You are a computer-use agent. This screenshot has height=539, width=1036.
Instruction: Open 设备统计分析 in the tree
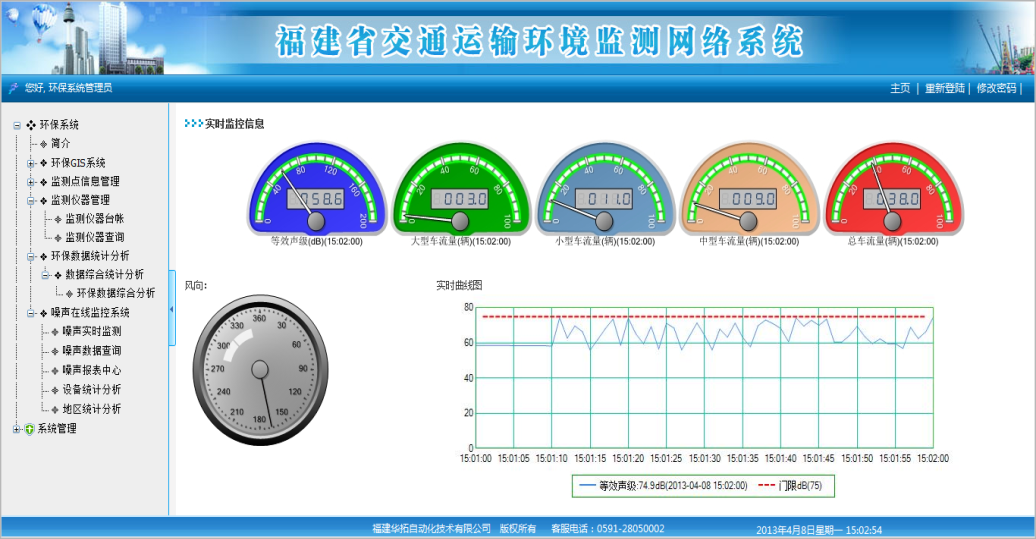pyautogui.click(x=92, y=390)
